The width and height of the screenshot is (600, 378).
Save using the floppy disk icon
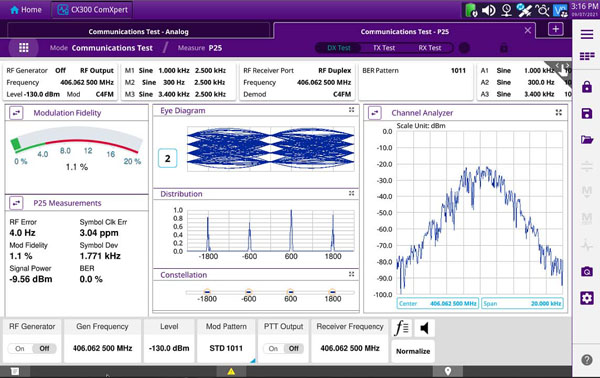(587, 113)
